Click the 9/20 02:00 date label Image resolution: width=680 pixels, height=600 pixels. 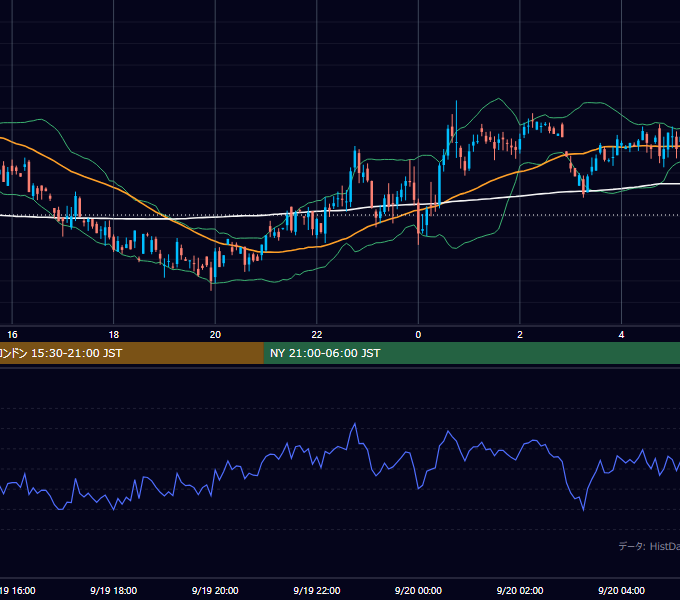(520, 590)
